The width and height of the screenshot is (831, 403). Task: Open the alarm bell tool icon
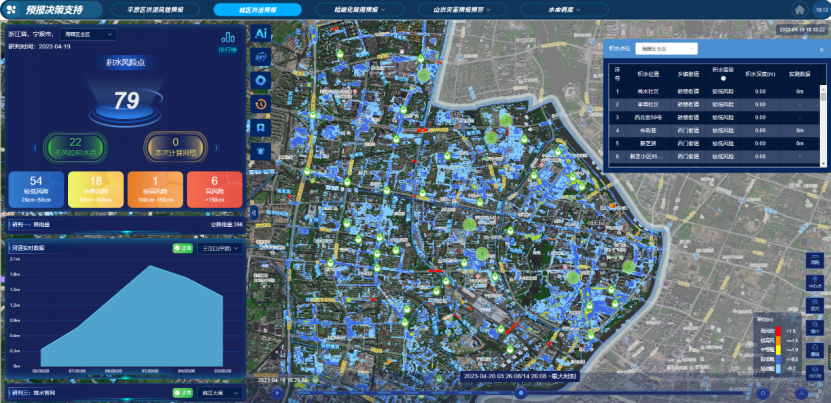tap(261, 151)
